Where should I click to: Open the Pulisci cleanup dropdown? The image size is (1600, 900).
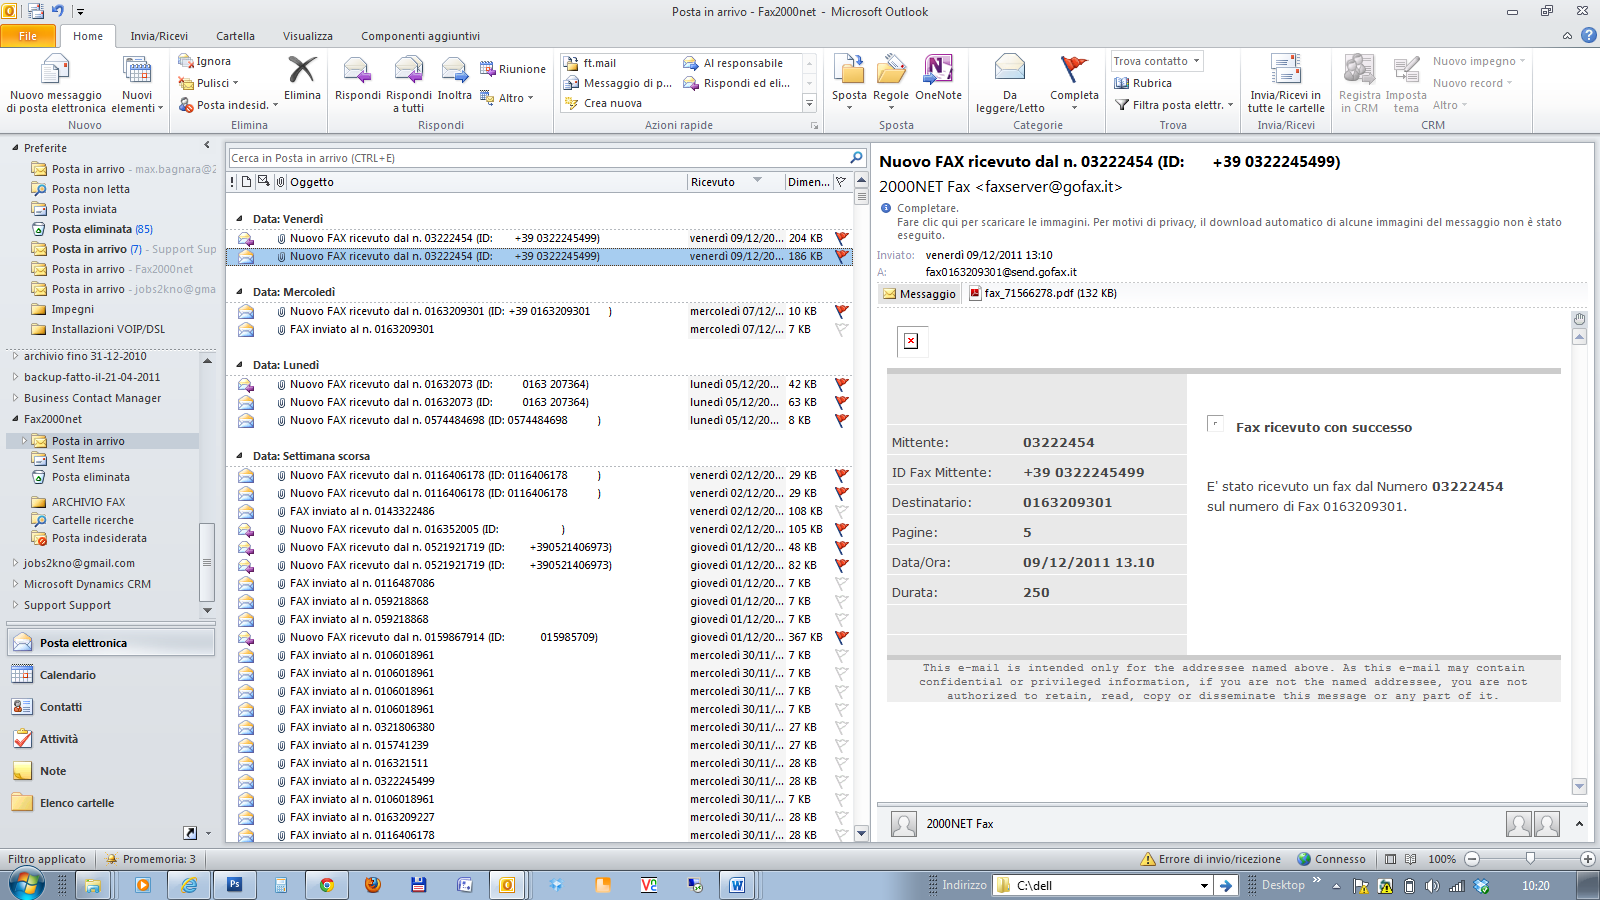[x=209, y=83]
